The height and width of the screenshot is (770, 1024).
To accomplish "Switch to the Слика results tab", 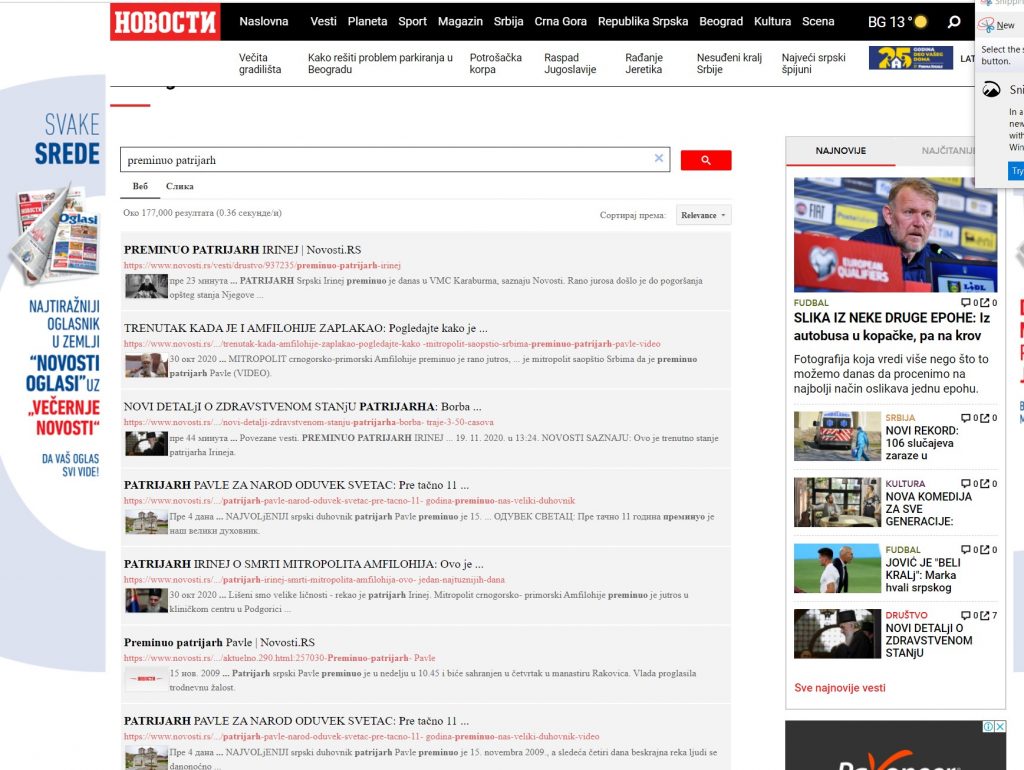I will [x=180, y=186].
